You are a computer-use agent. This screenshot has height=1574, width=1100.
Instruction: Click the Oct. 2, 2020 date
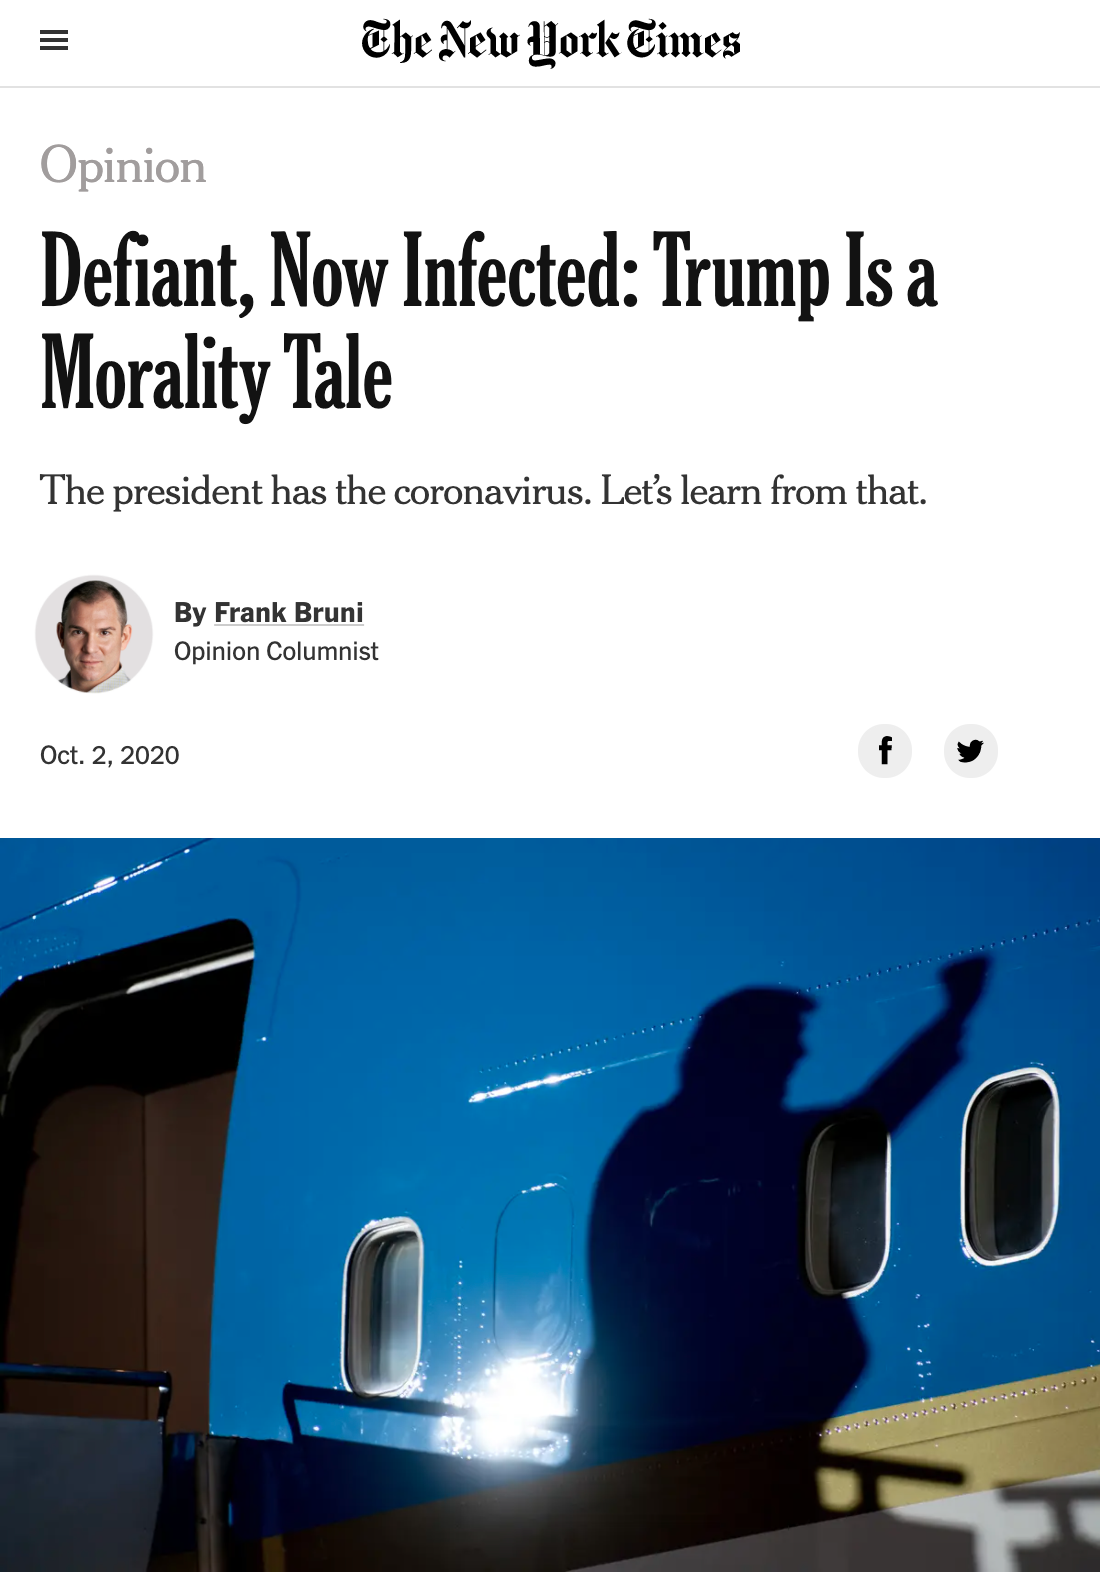click(110, 755)
